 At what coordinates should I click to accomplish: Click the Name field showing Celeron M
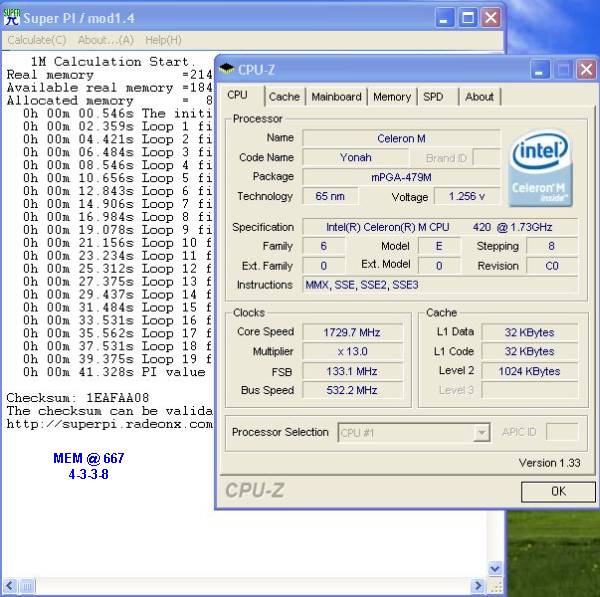401,138
